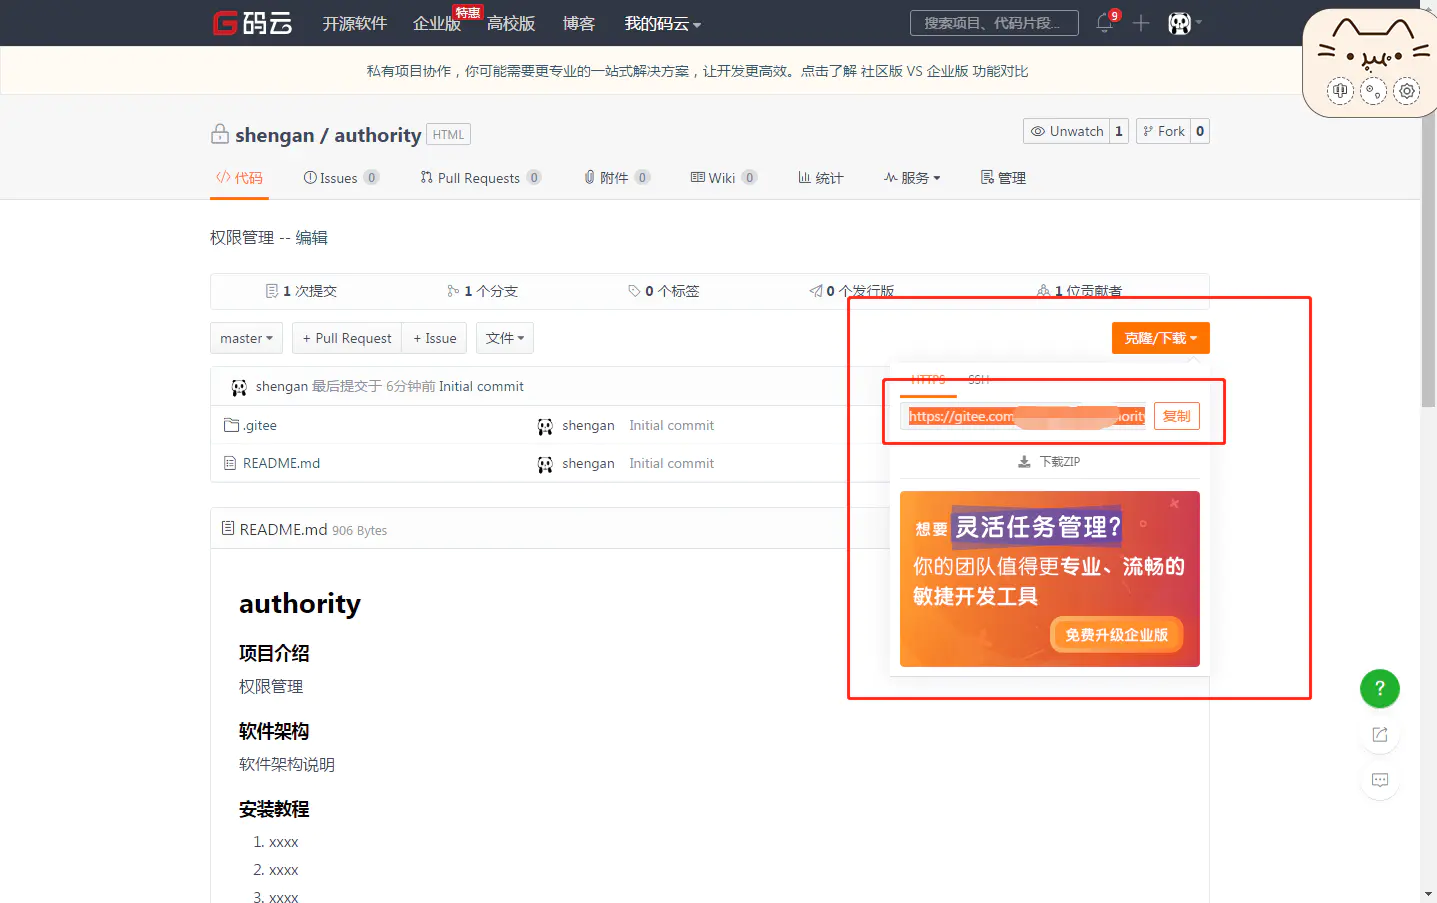Click the HTML language label
The height and width of the screenshot is (903, 1437).
pyautogui.click(x=448, y=134)
